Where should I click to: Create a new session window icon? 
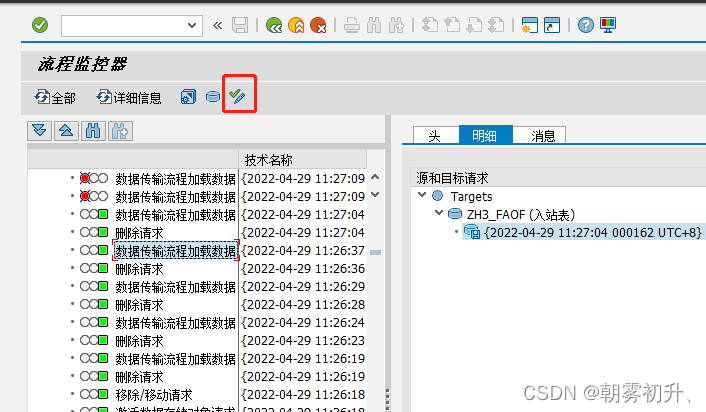tap(530, 25)
